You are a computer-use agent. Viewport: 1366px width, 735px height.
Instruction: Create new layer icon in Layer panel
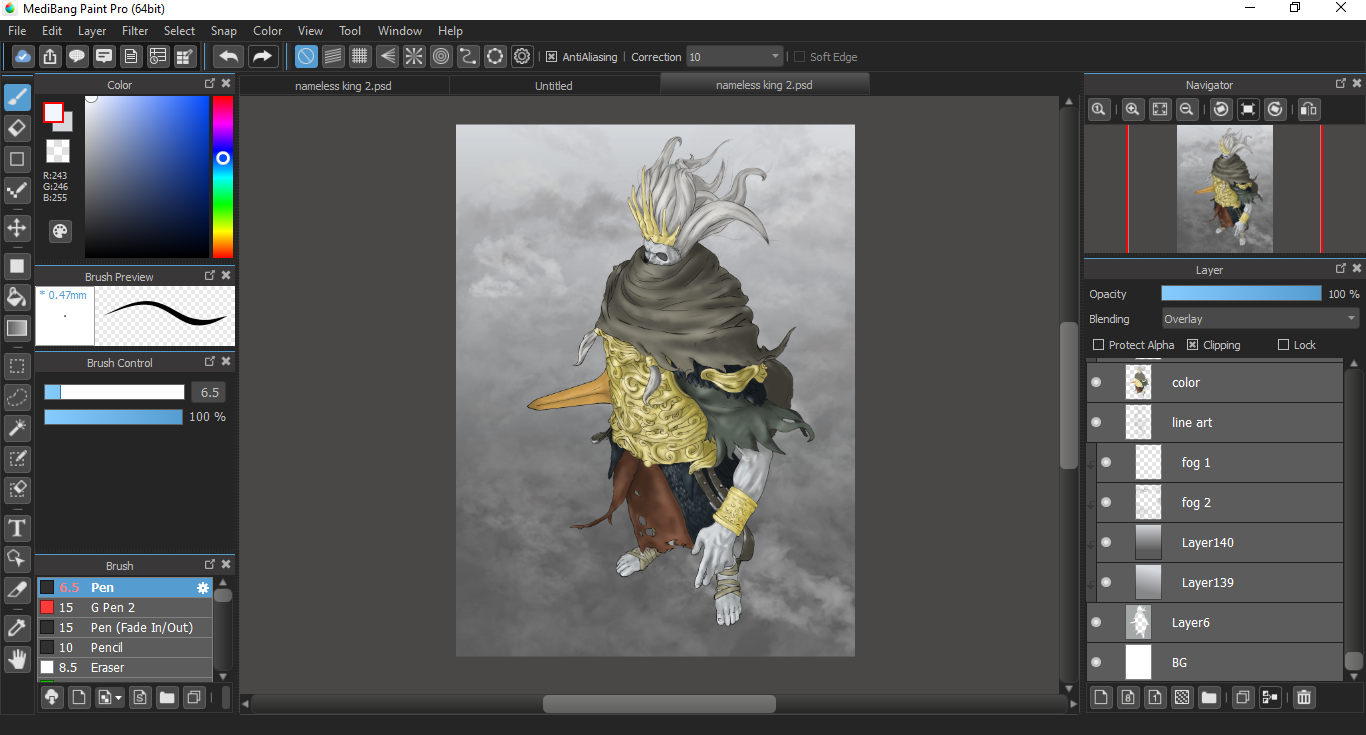(1100, 697)
